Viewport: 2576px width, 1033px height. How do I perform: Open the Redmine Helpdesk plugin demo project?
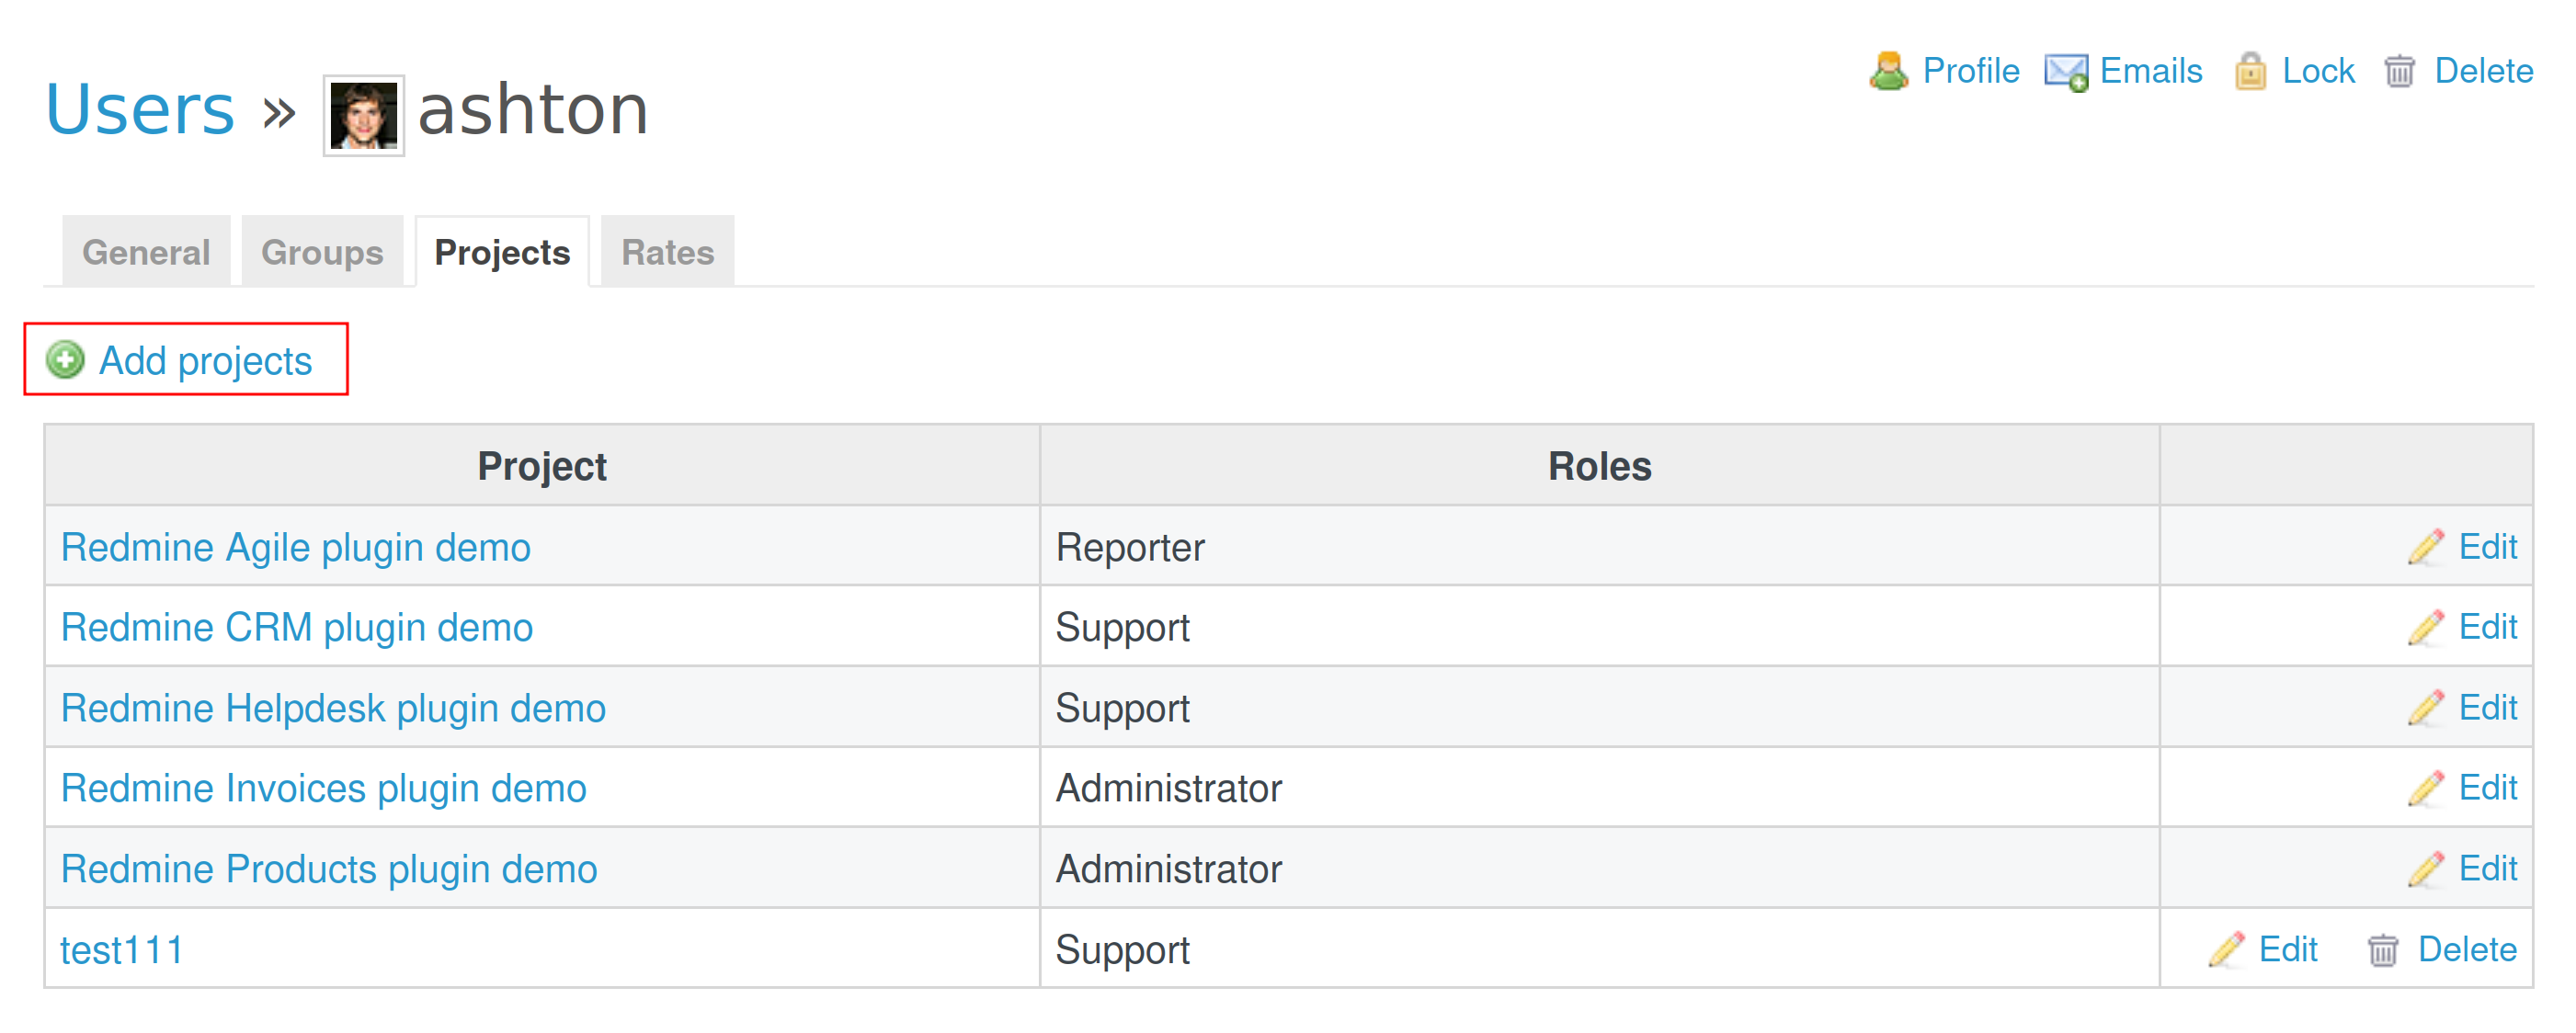coord(333,708)
